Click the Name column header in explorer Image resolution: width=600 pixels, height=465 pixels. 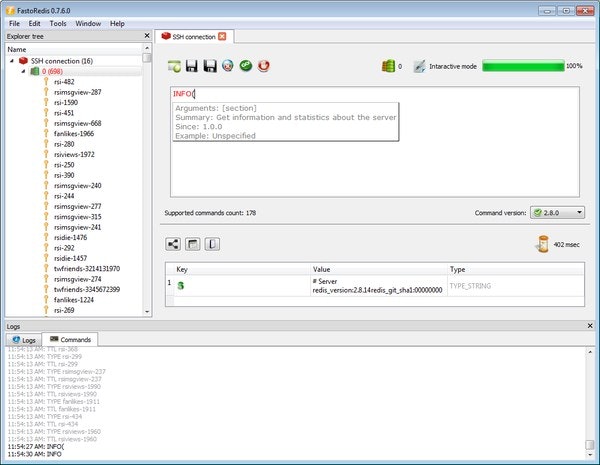tap(74, 49)
